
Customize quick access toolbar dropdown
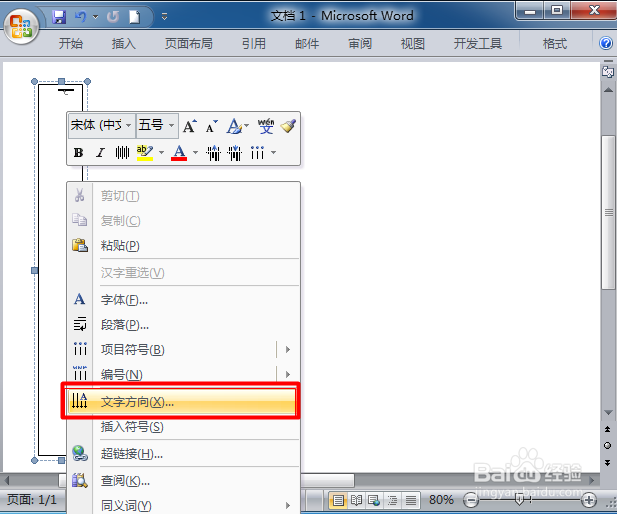click(x=164, y=17)
